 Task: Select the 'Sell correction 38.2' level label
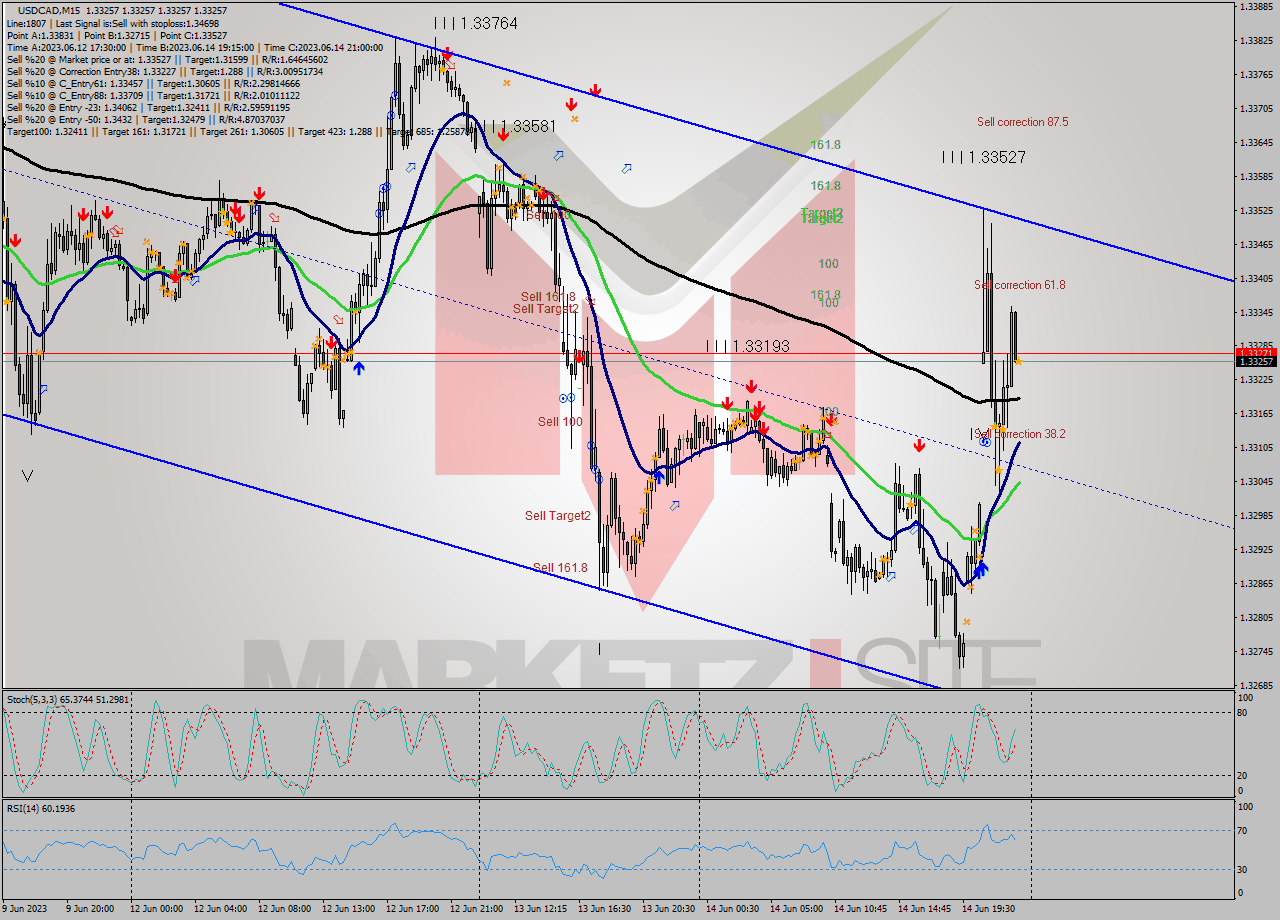pyautogui.click(x=1020, y=434)
